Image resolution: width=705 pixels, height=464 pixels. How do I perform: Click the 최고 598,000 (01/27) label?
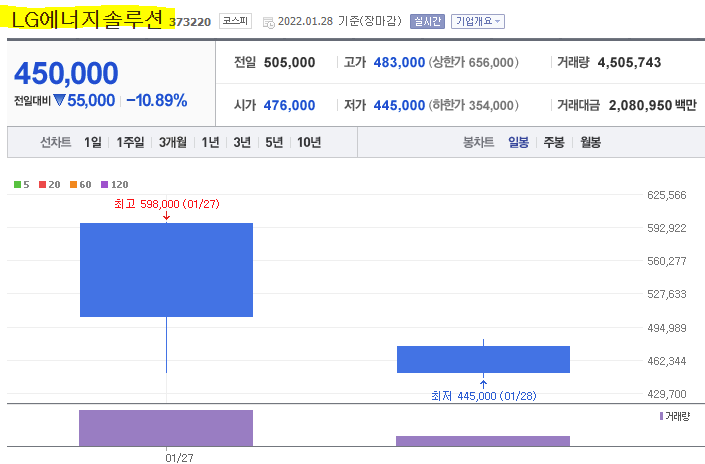[167, 204]
